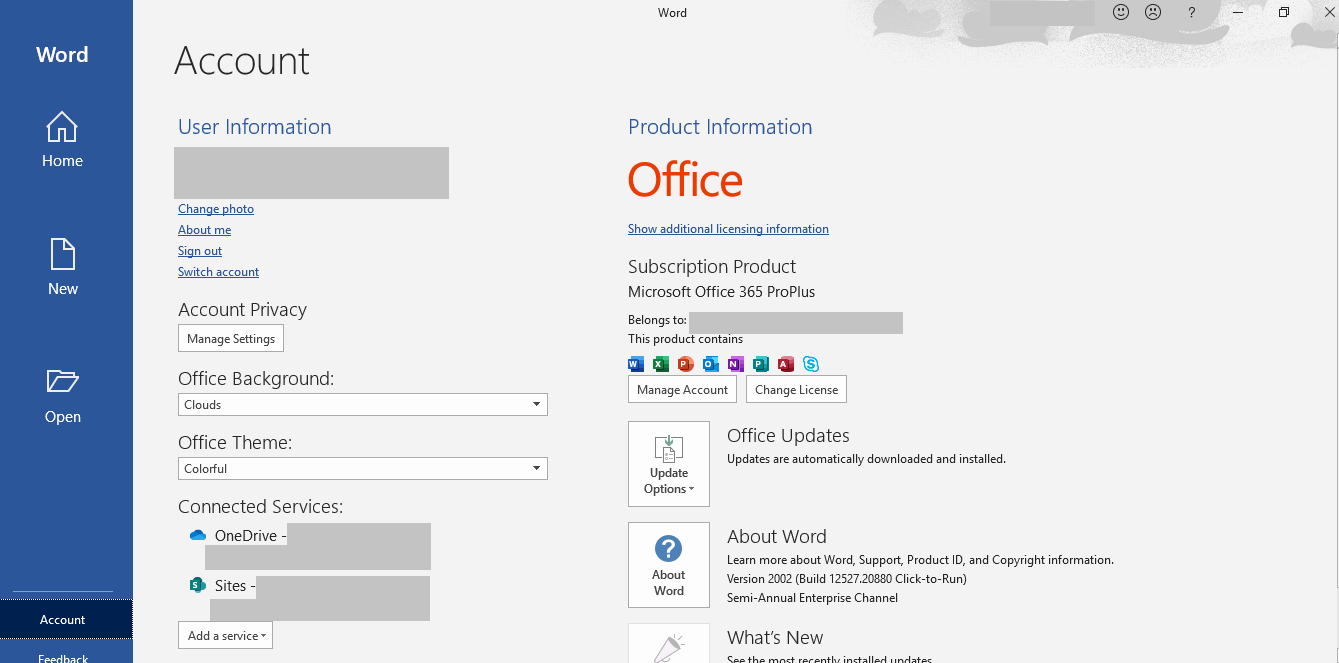The image size is (1339, 663).
Task: Click the Switch account link
Action: click(218, 272)
